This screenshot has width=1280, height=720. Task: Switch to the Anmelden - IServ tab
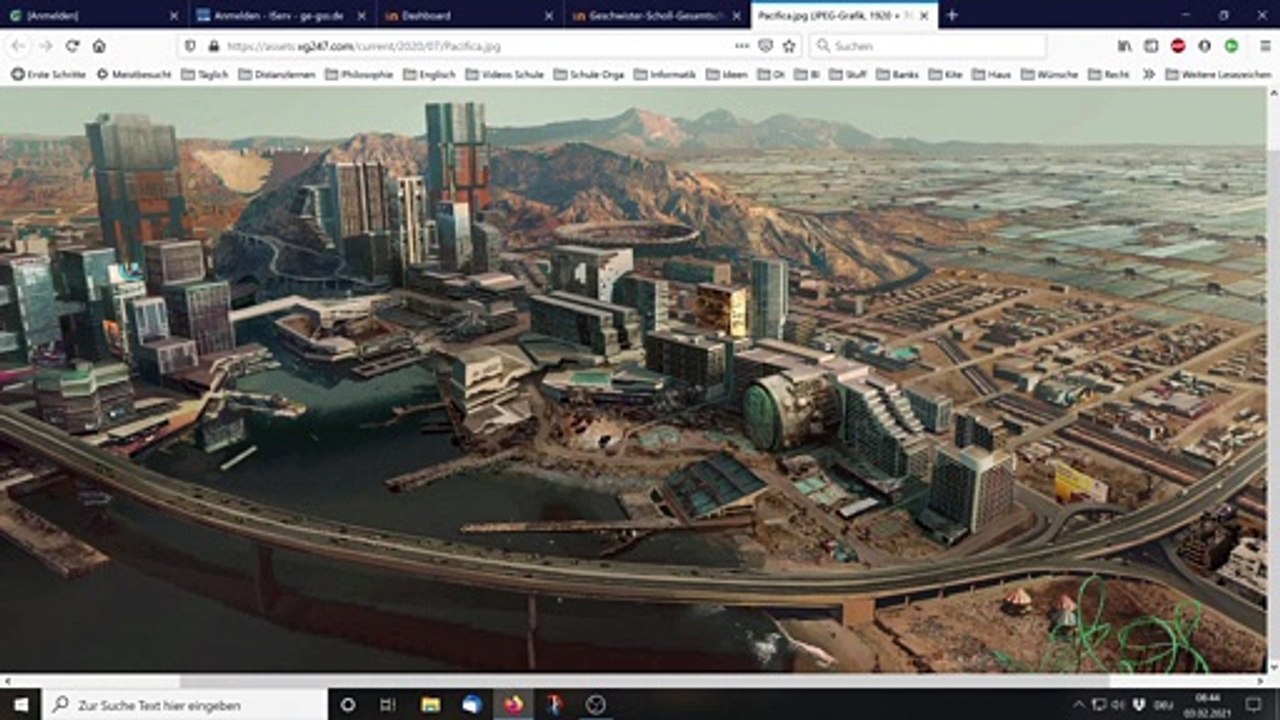[x=282, y=16]
